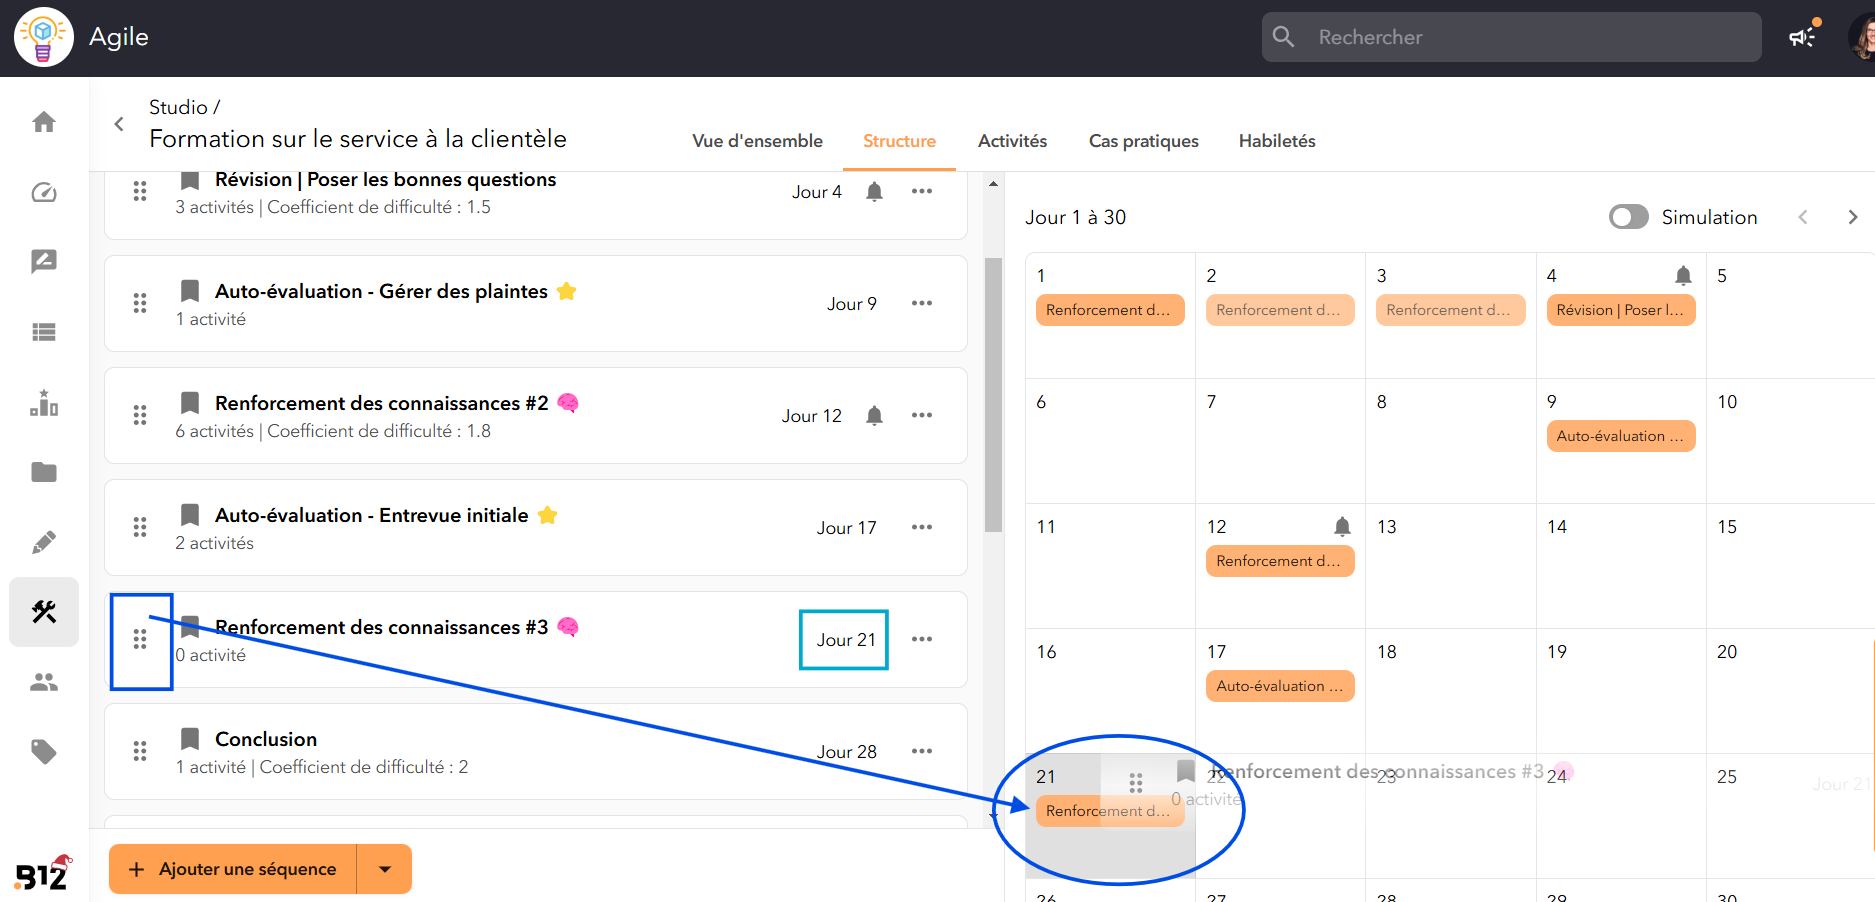Screen dimensions: 1875x902
Task: Open the home icon in sidebar
Action: click(x=44, y=122)
